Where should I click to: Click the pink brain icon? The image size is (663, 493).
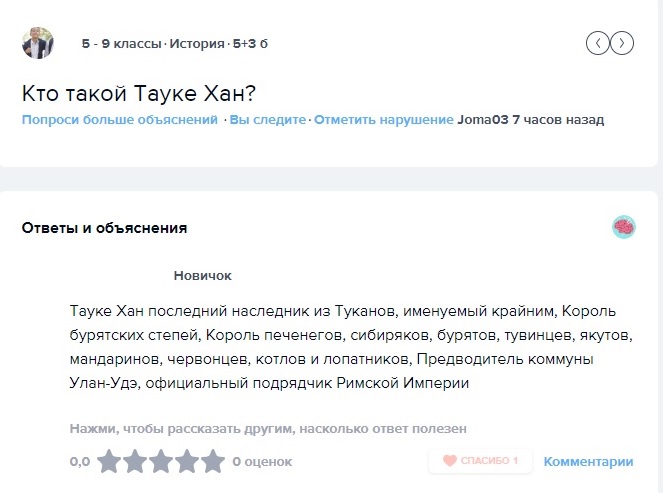click(624, 227)
